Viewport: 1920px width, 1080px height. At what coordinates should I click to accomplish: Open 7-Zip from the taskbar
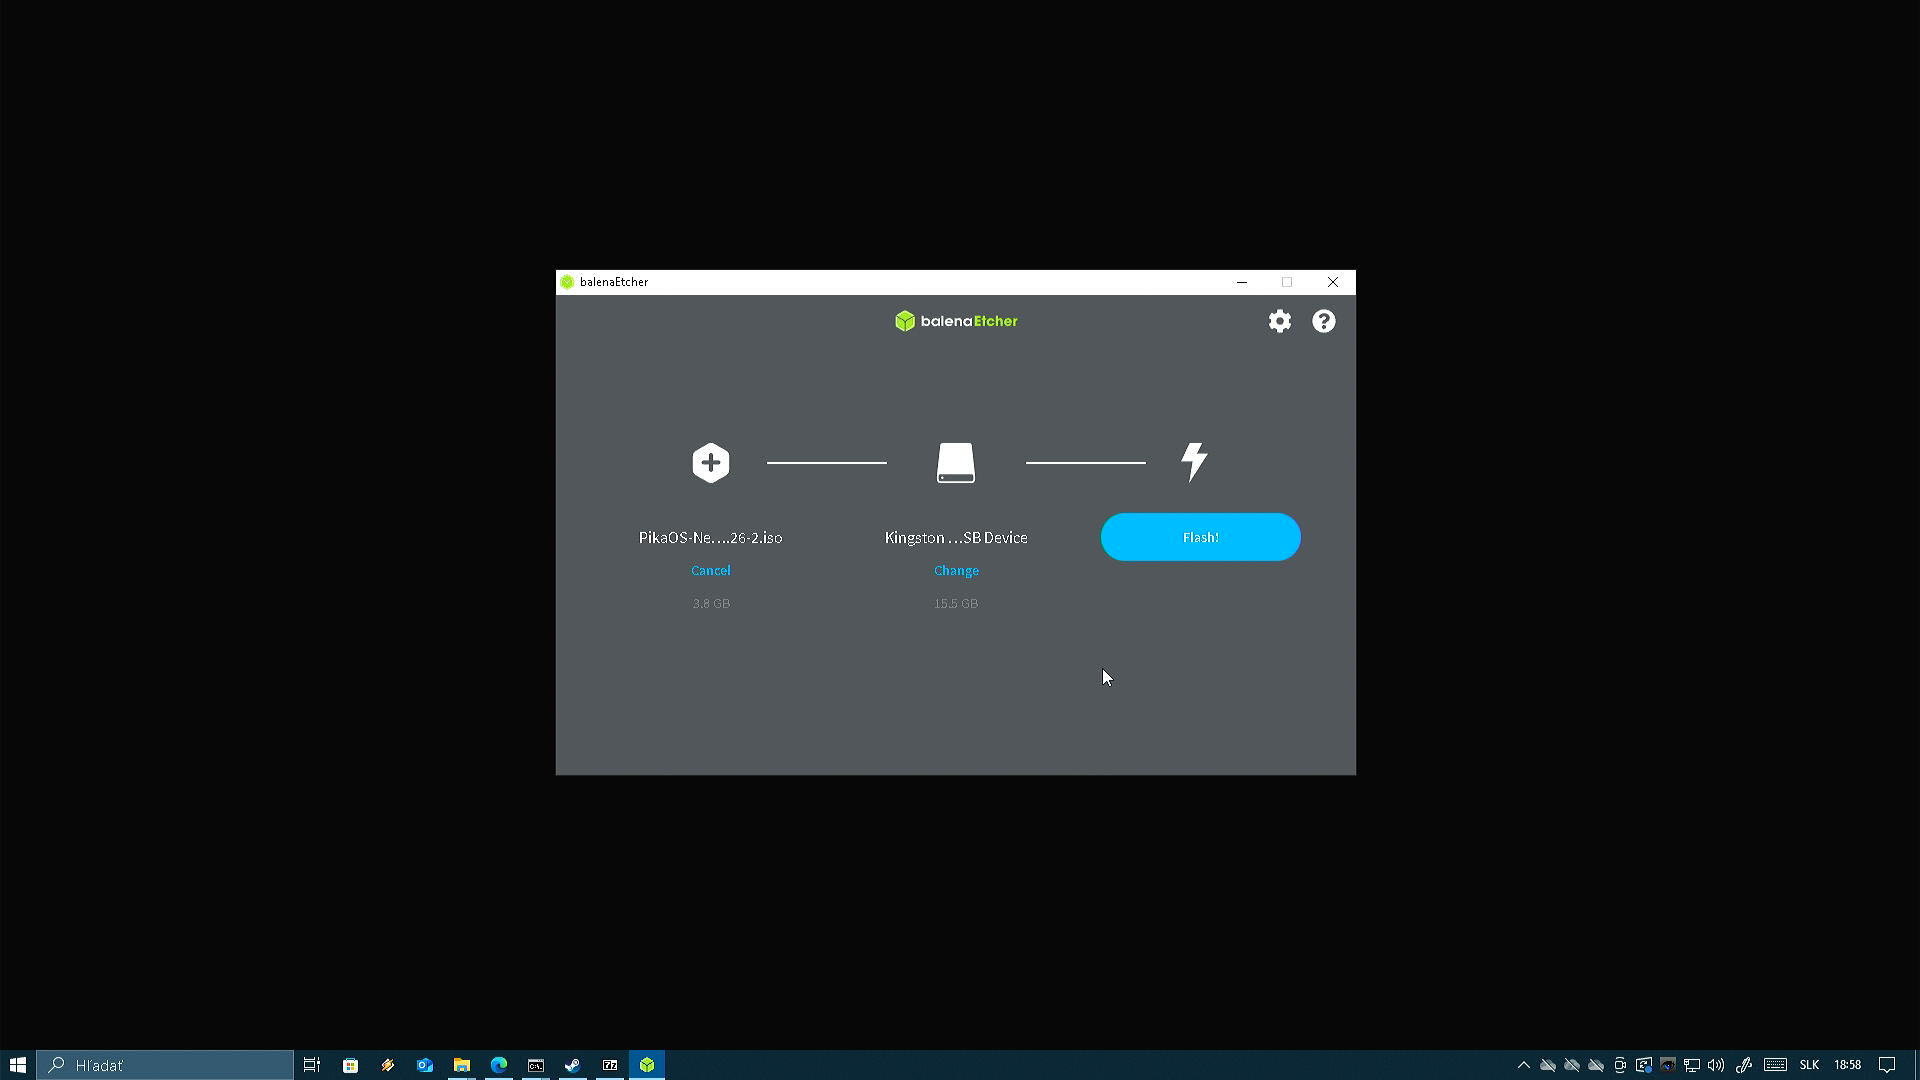pyautogui.click(x=610, y=1065)
